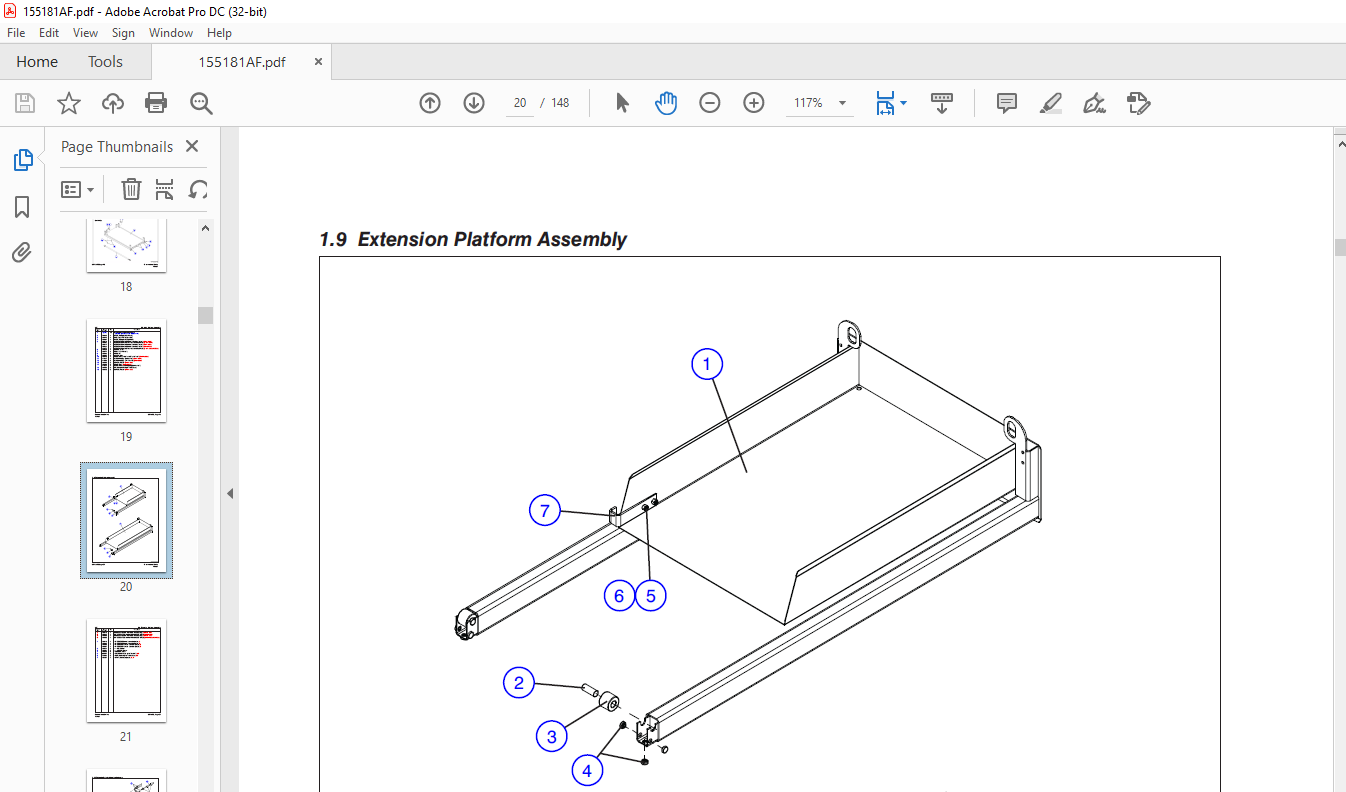This screenshot has height=792, width=1346.
Task: Close the Page Thumbnails panel
Action: click(192, 146)
